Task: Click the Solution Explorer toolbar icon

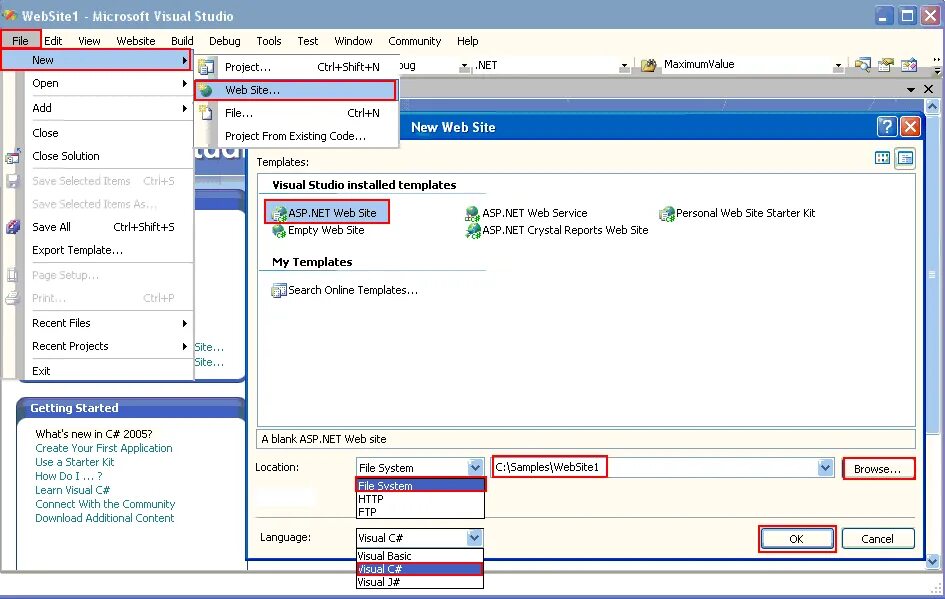Action: (x=862, y=64)
